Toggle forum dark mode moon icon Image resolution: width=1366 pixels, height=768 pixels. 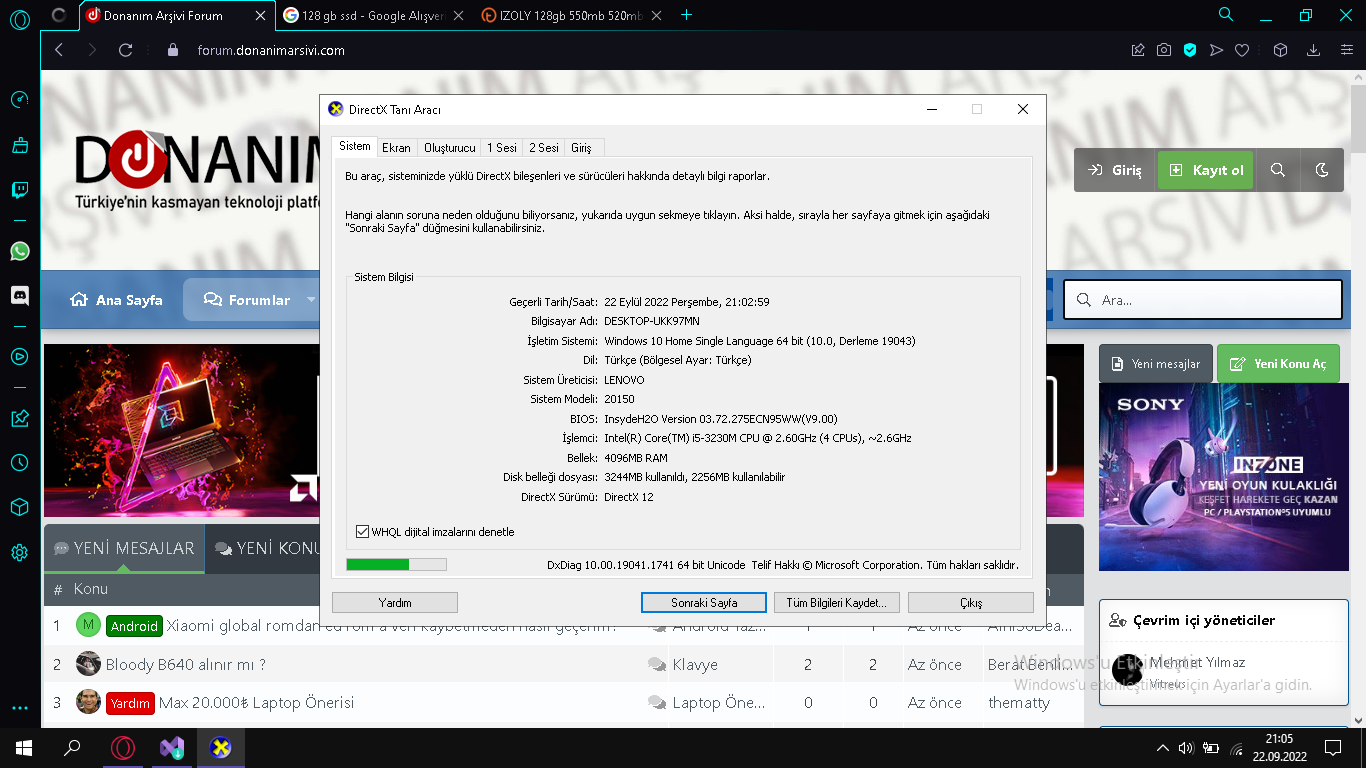pyautogui.click(x=1322, y=170)
